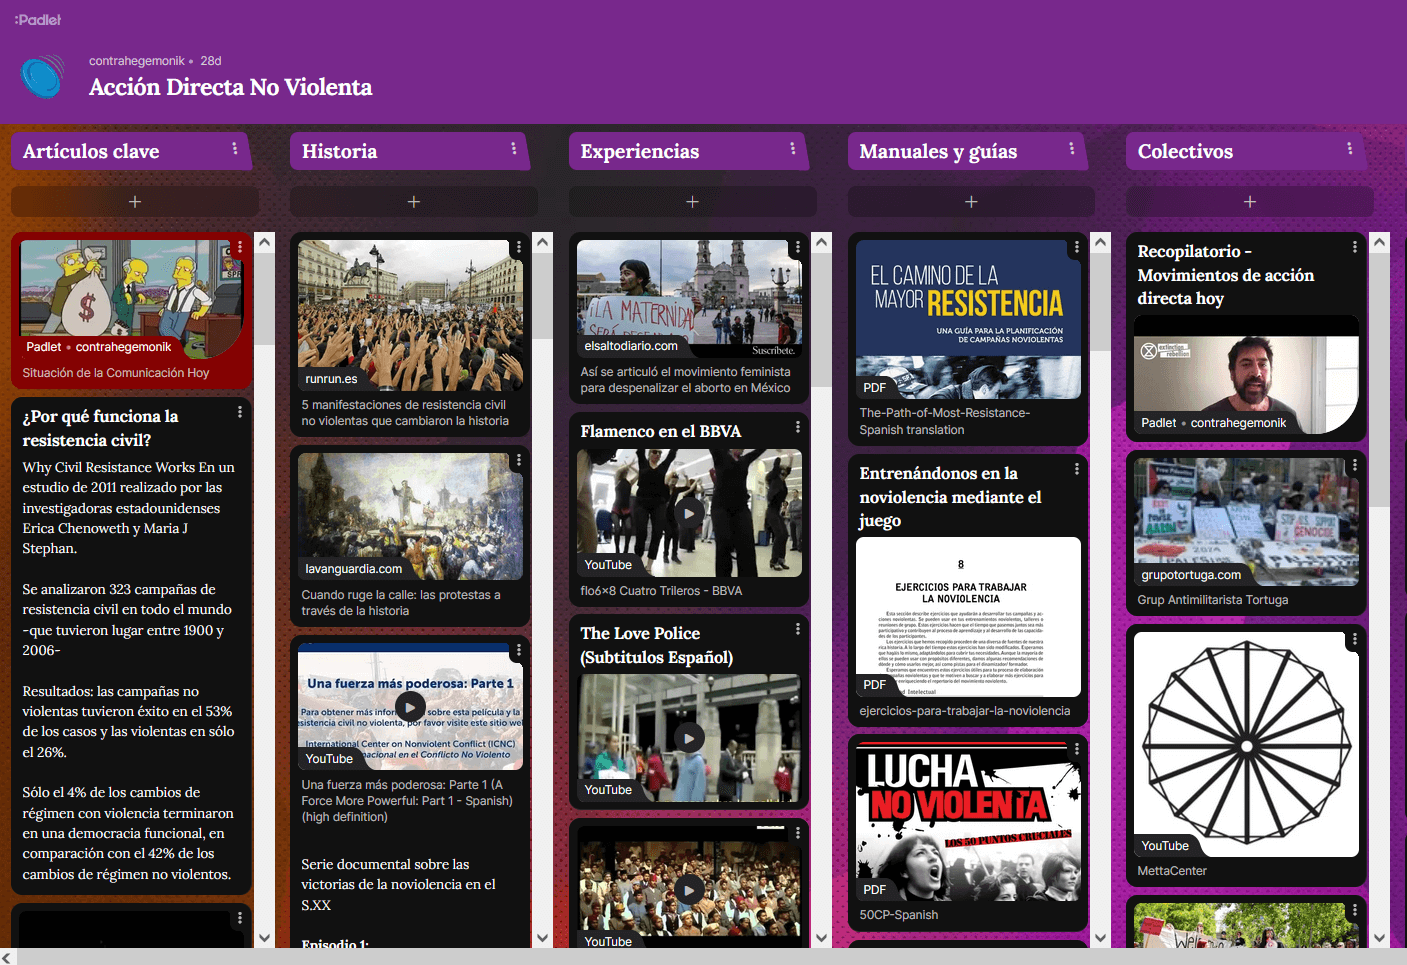Screen dimensions: 1407x965
Task: Open menu of runrun.es post
Action: [x=519, y=247]
